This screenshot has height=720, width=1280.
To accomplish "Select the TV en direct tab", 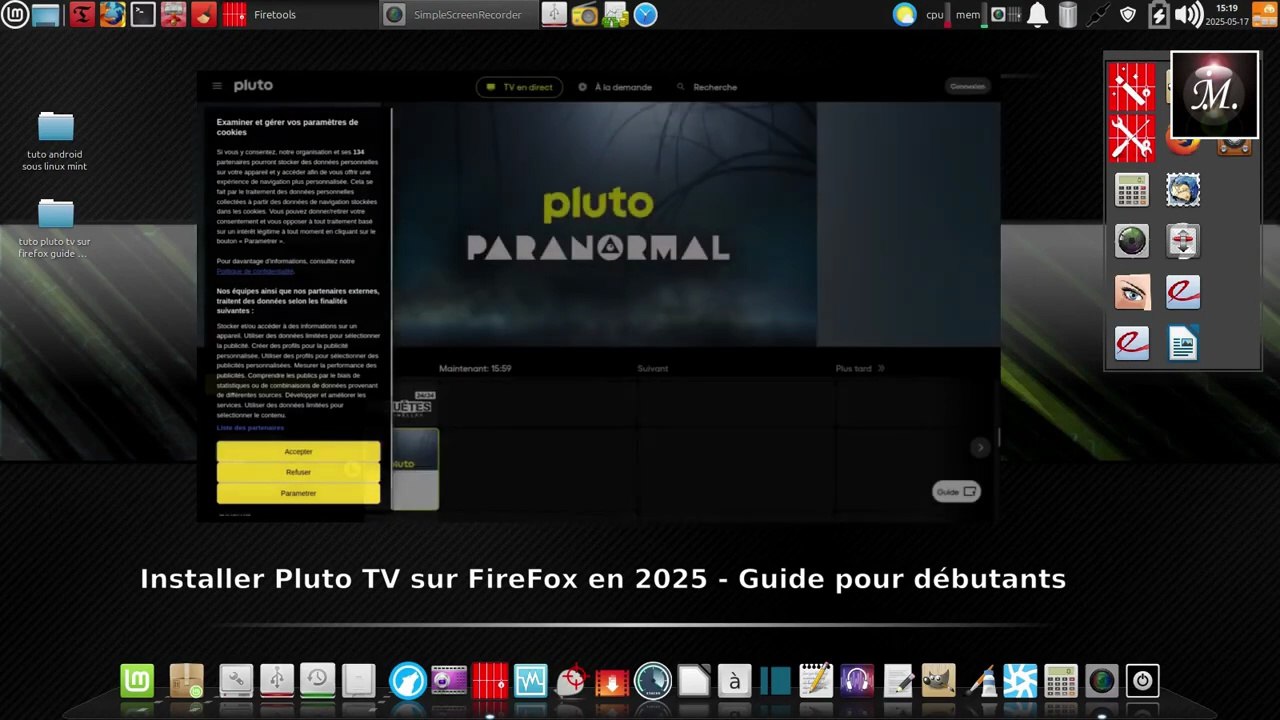I will 519,87.
